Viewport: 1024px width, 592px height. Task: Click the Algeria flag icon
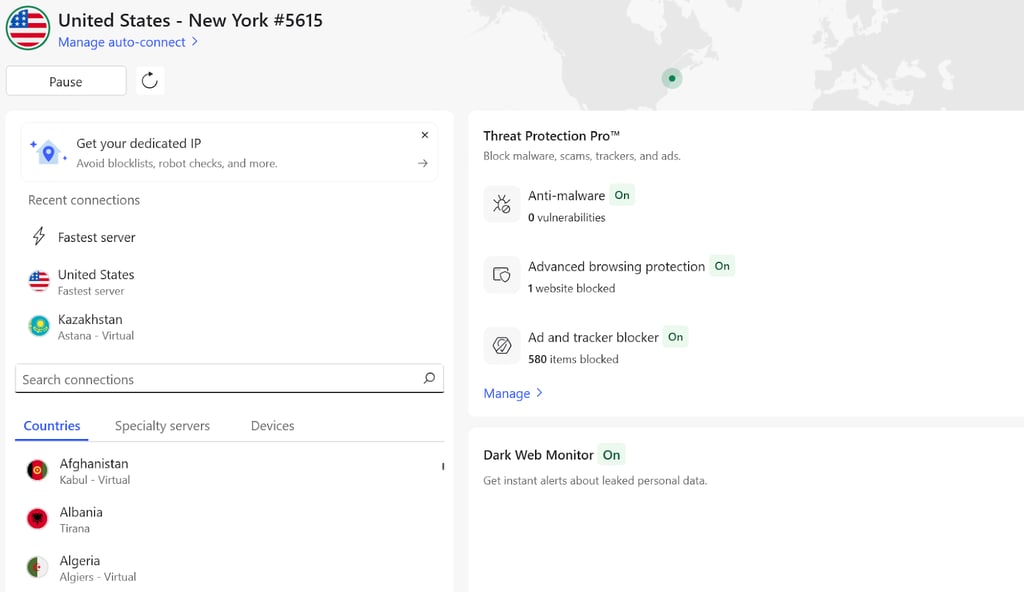click(x=37, y=567)
